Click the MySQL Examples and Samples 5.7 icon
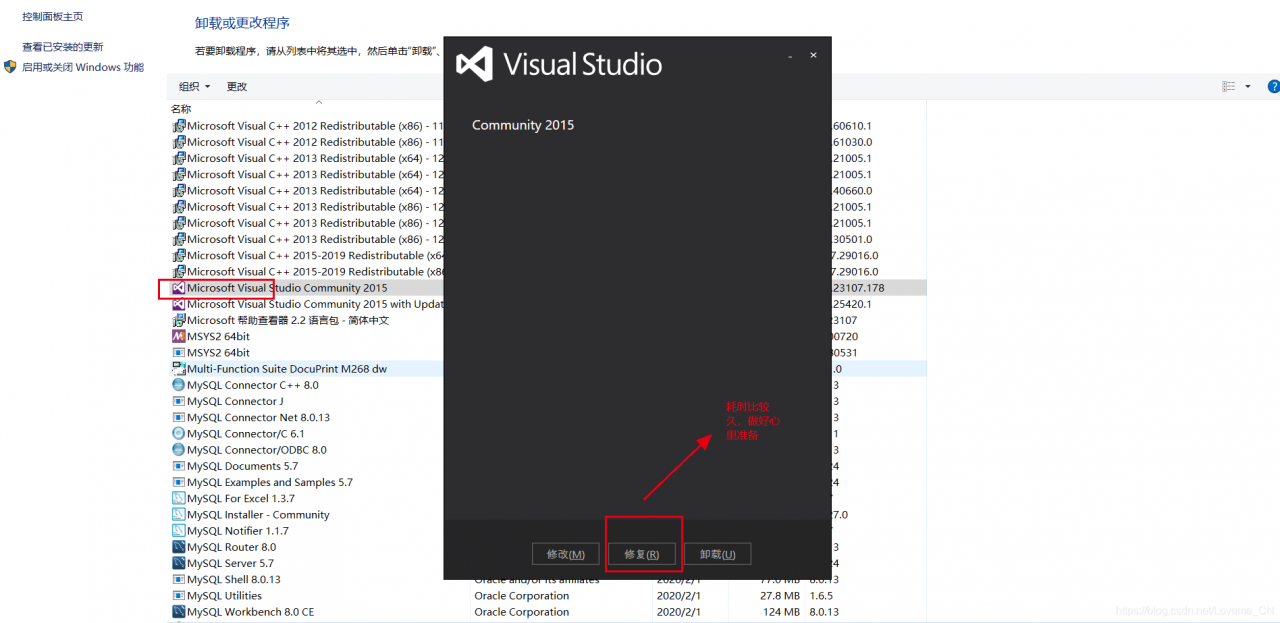Viewport: 1280px width, 623px height. click(x=179, y=482)
